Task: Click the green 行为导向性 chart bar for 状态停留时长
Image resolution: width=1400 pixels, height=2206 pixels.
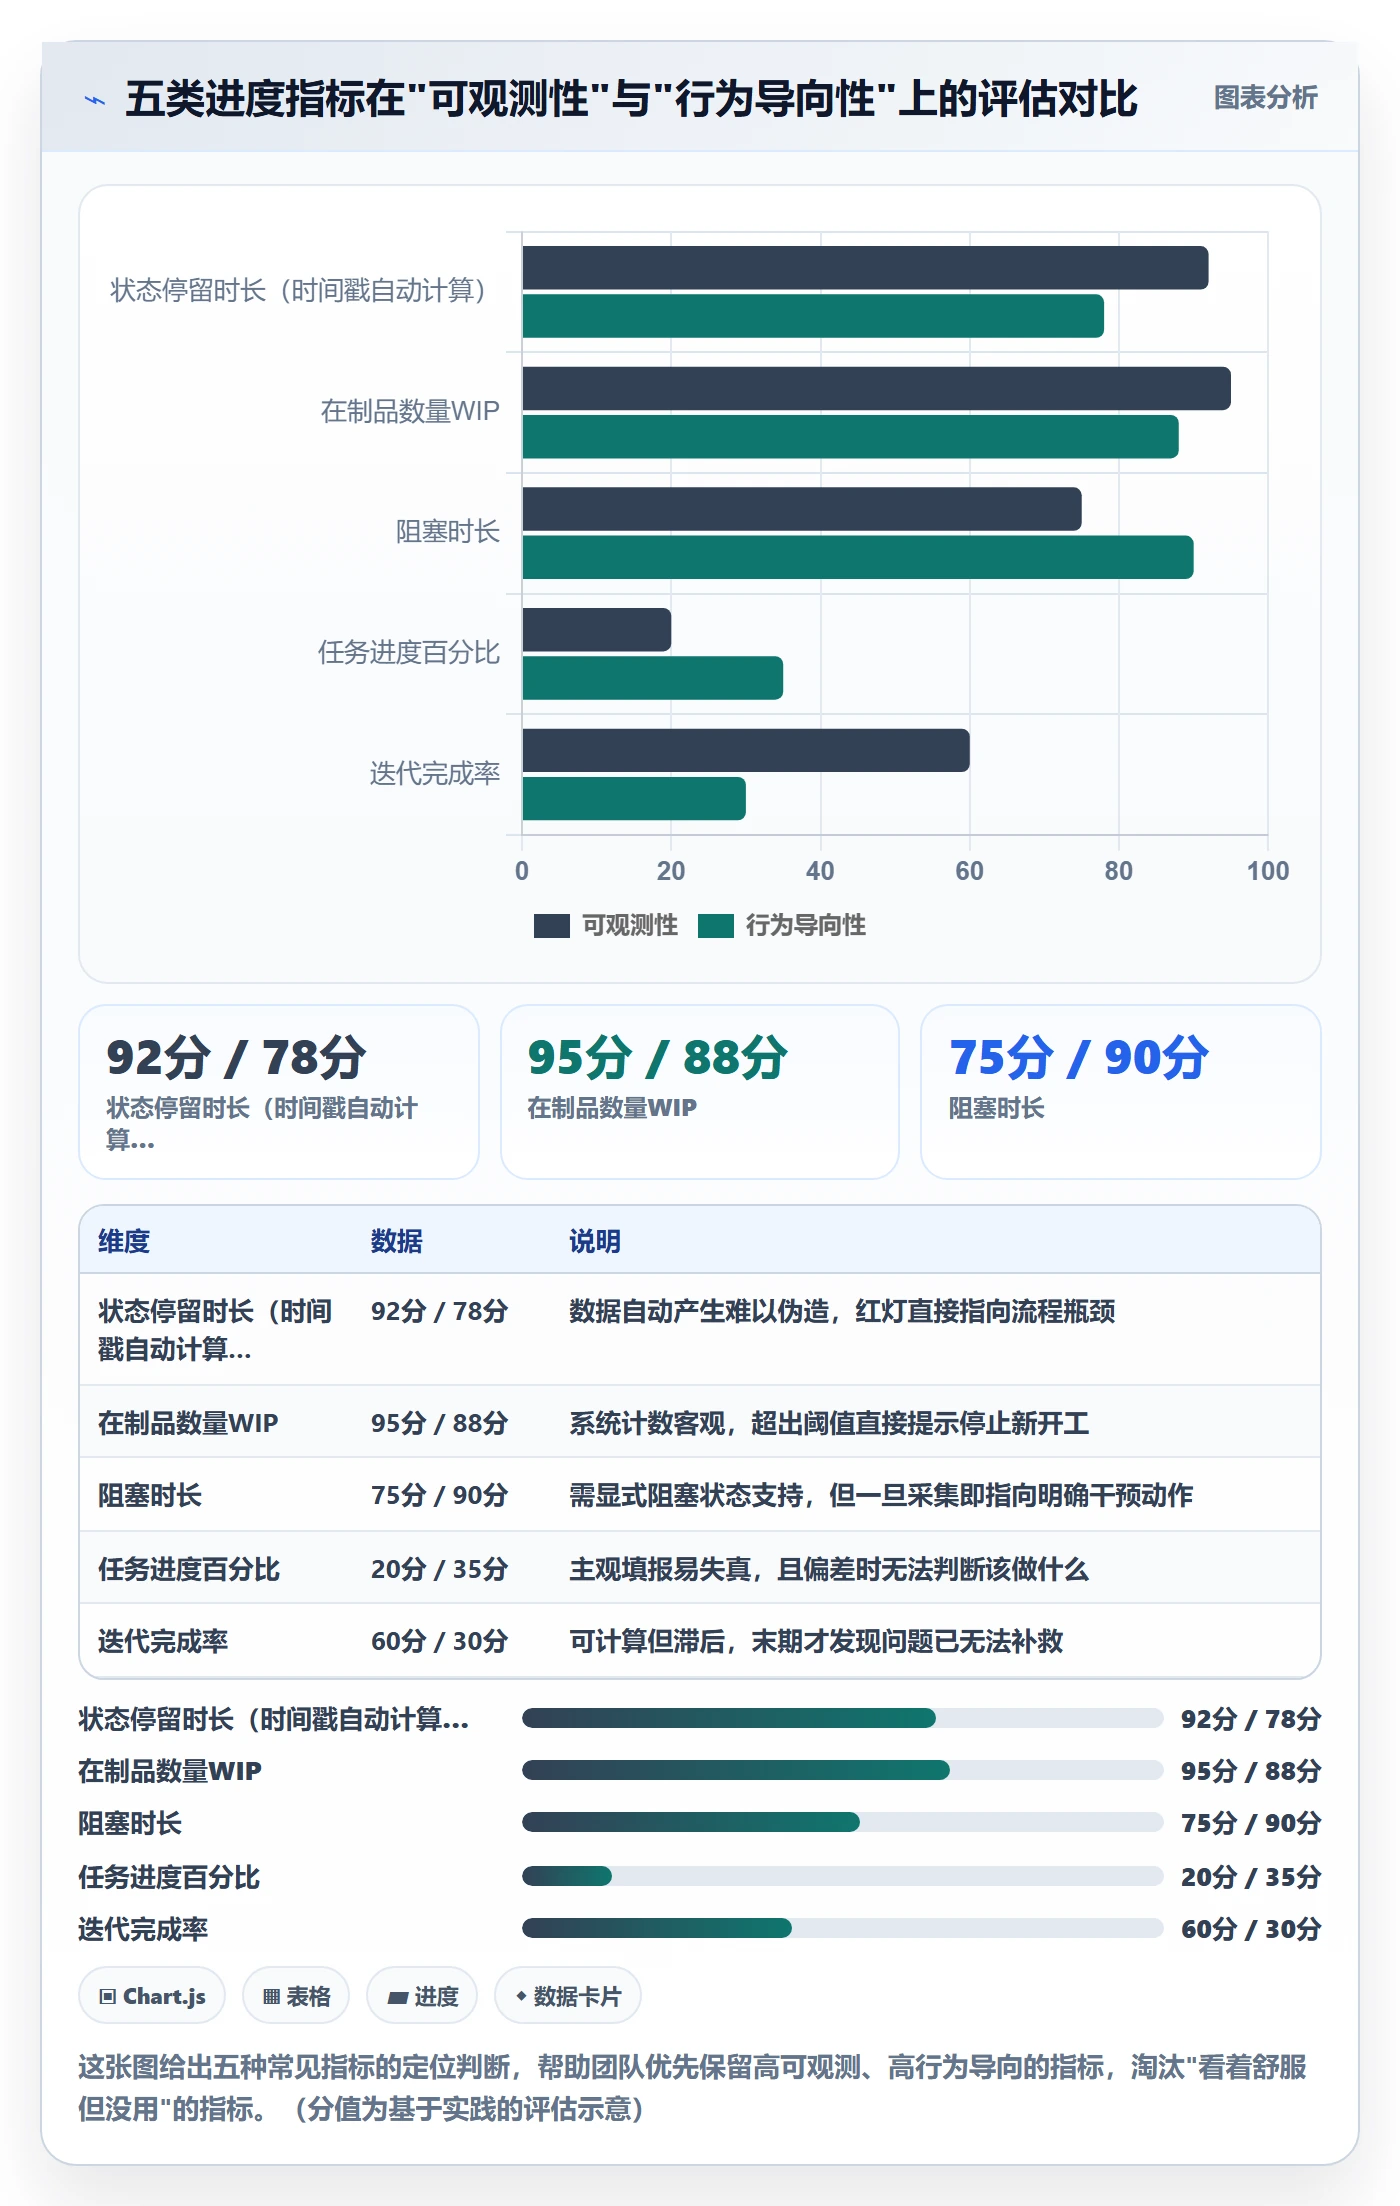Action: point(813,316)
